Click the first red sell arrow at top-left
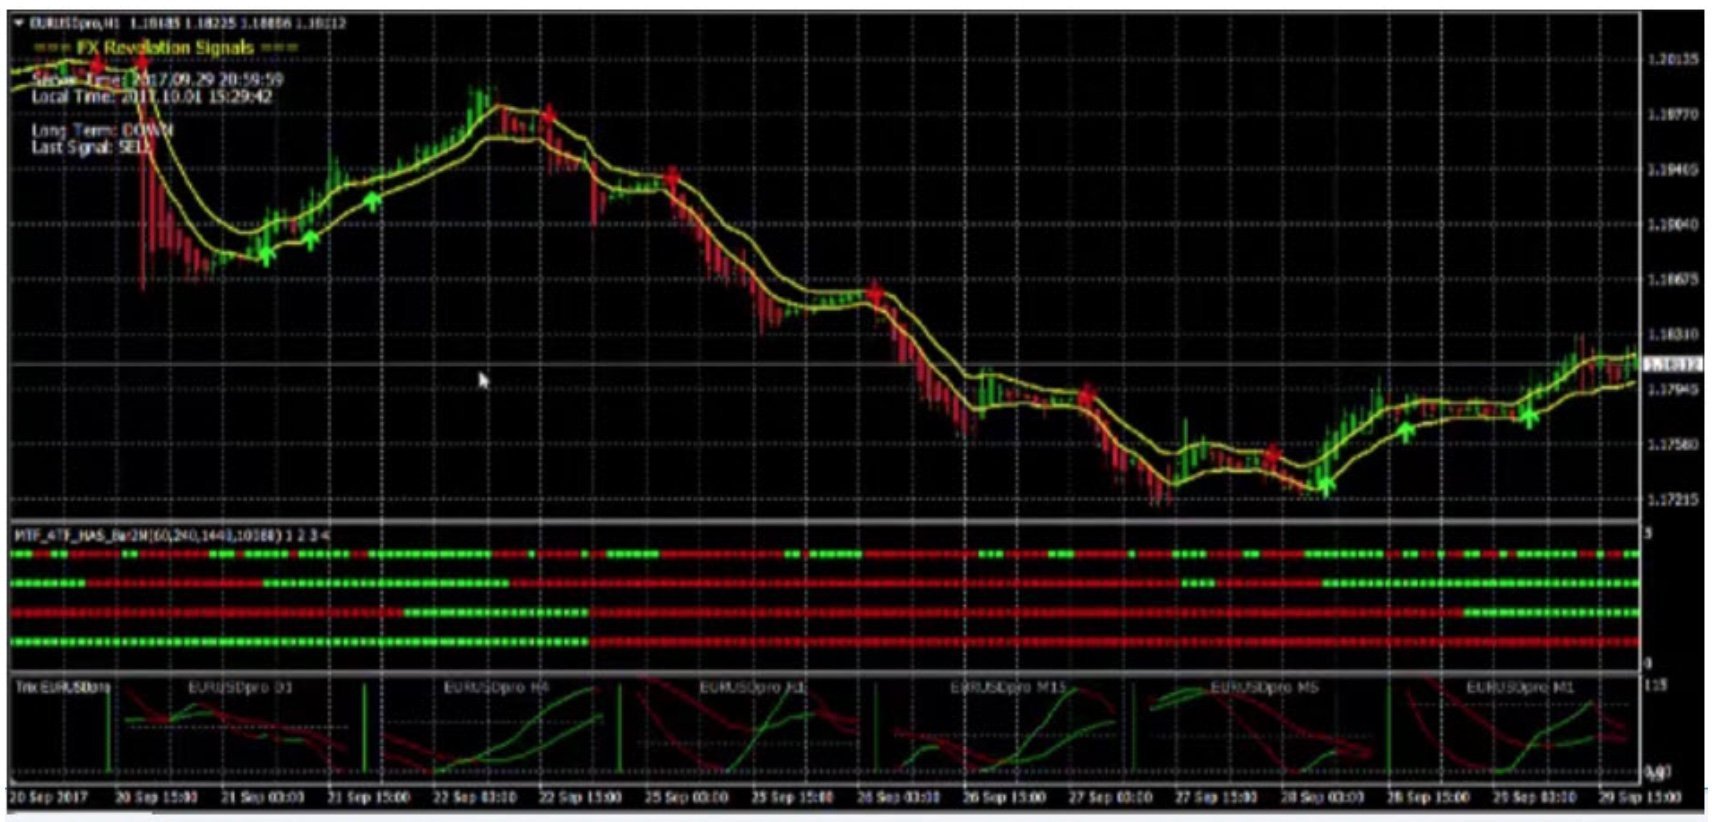The width and height of the screenshot is (1716, 822). (97, 66)
